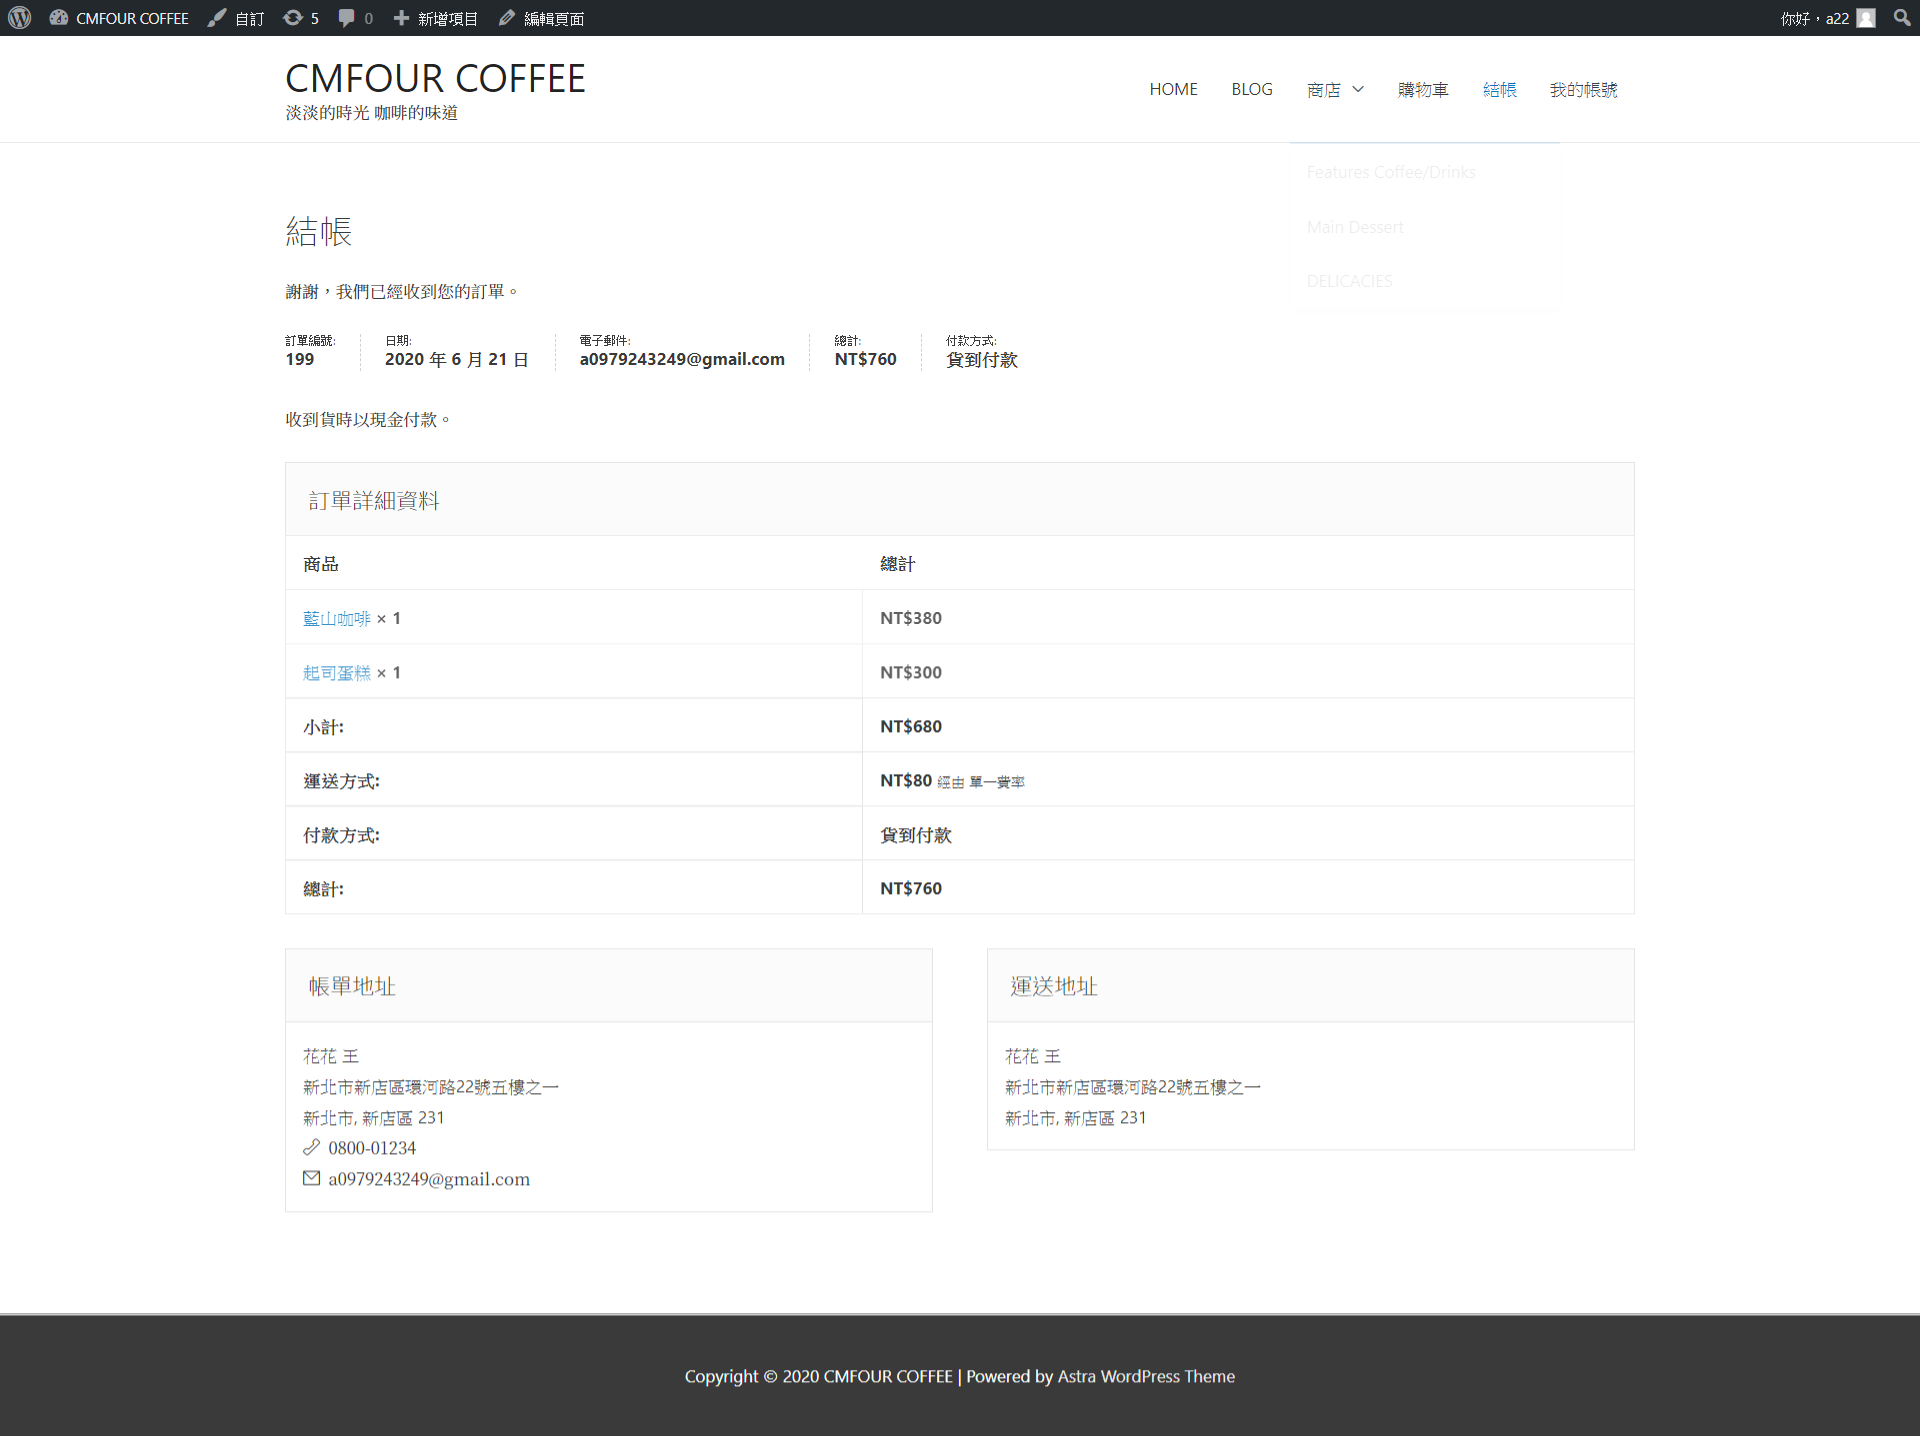Click the Customize brush icon
Viewport: 1920px width, 1436px height.
217,18
